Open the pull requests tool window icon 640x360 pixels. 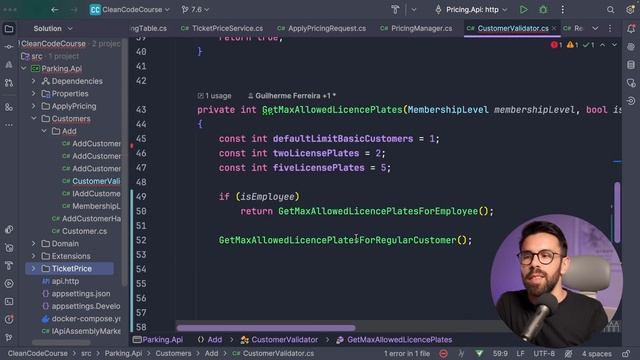[9, 83]
